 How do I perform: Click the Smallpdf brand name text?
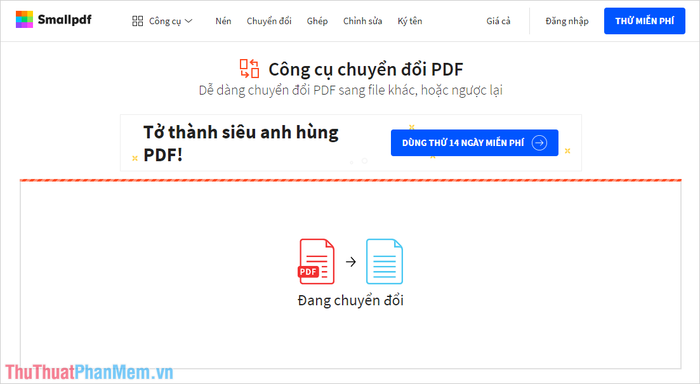click(64, 20)
